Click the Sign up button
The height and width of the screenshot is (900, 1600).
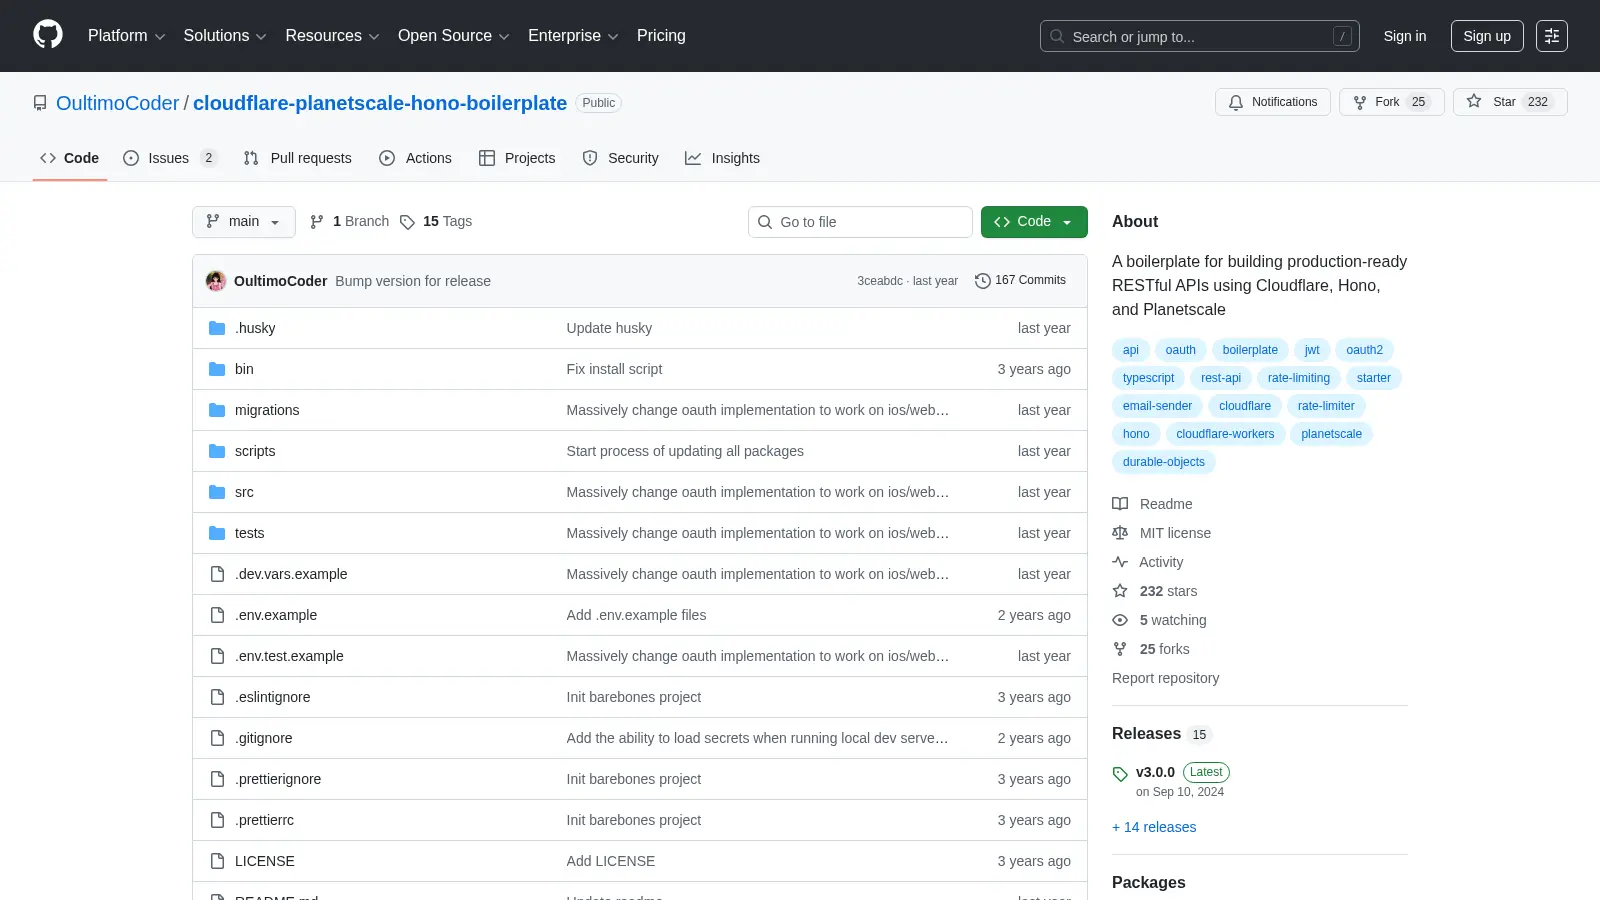[x=1487, y=36]
